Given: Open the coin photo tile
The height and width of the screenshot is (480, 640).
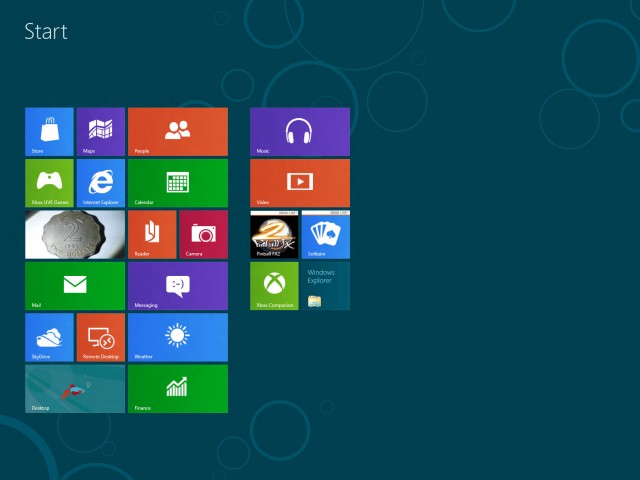Looking at the screenshot, I should [x=75, y=235].
